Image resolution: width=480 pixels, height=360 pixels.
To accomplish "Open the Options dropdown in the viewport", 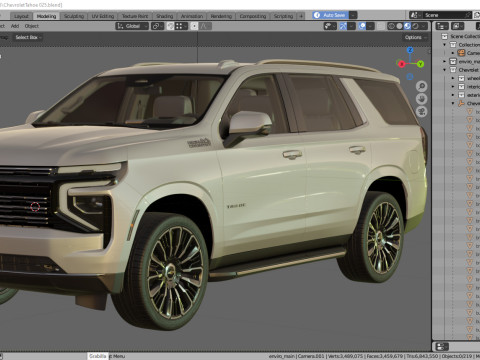I will click(x=416, y=37).
